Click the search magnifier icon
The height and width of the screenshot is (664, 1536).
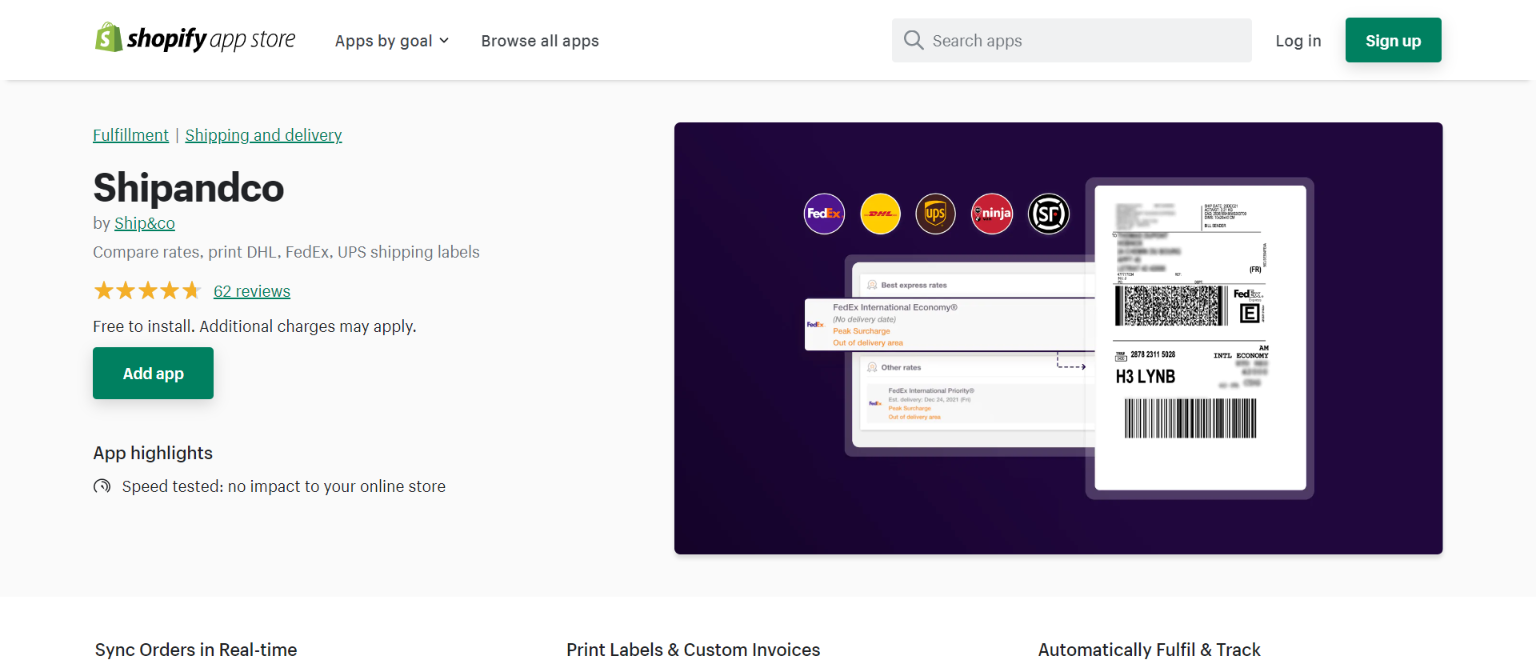[x=913, y=40]
